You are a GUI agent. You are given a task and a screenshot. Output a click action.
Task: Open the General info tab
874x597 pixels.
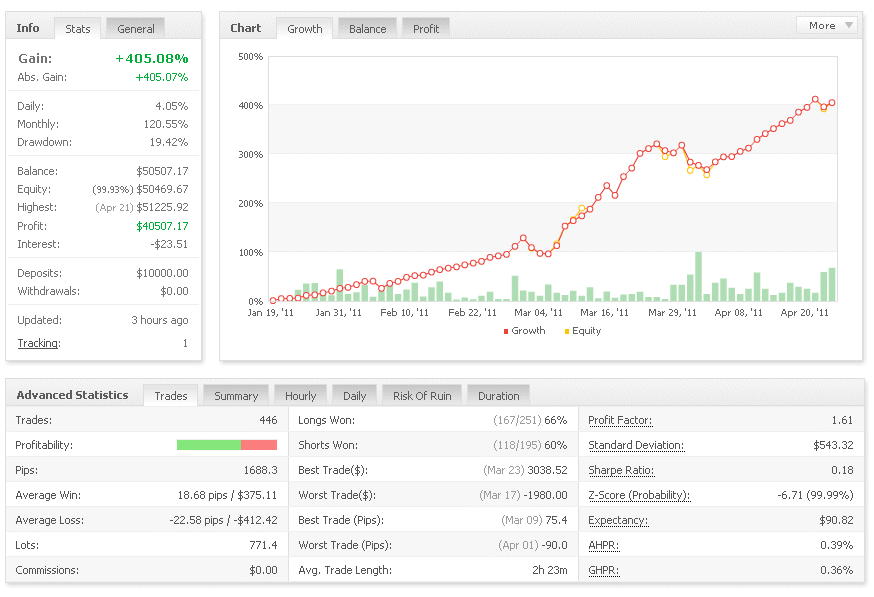click(x=135, y=29)
